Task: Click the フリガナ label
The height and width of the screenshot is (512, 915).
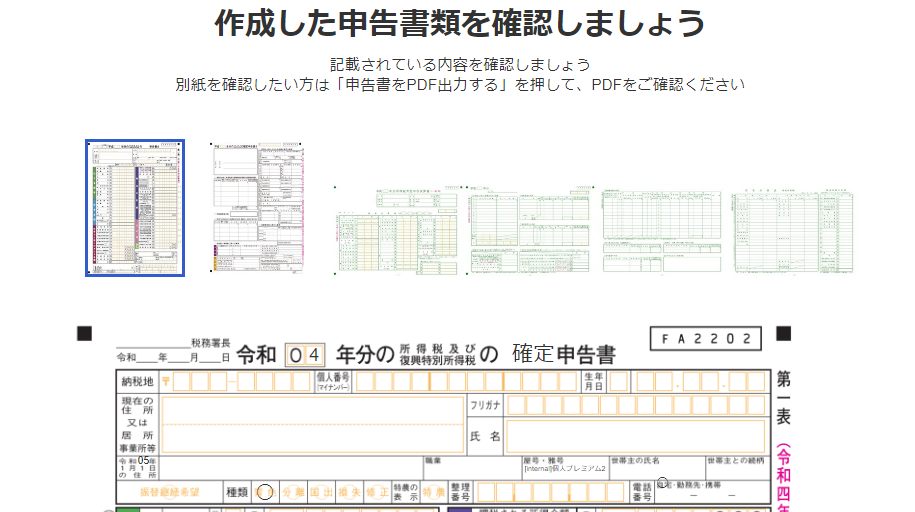Action: 485,405
